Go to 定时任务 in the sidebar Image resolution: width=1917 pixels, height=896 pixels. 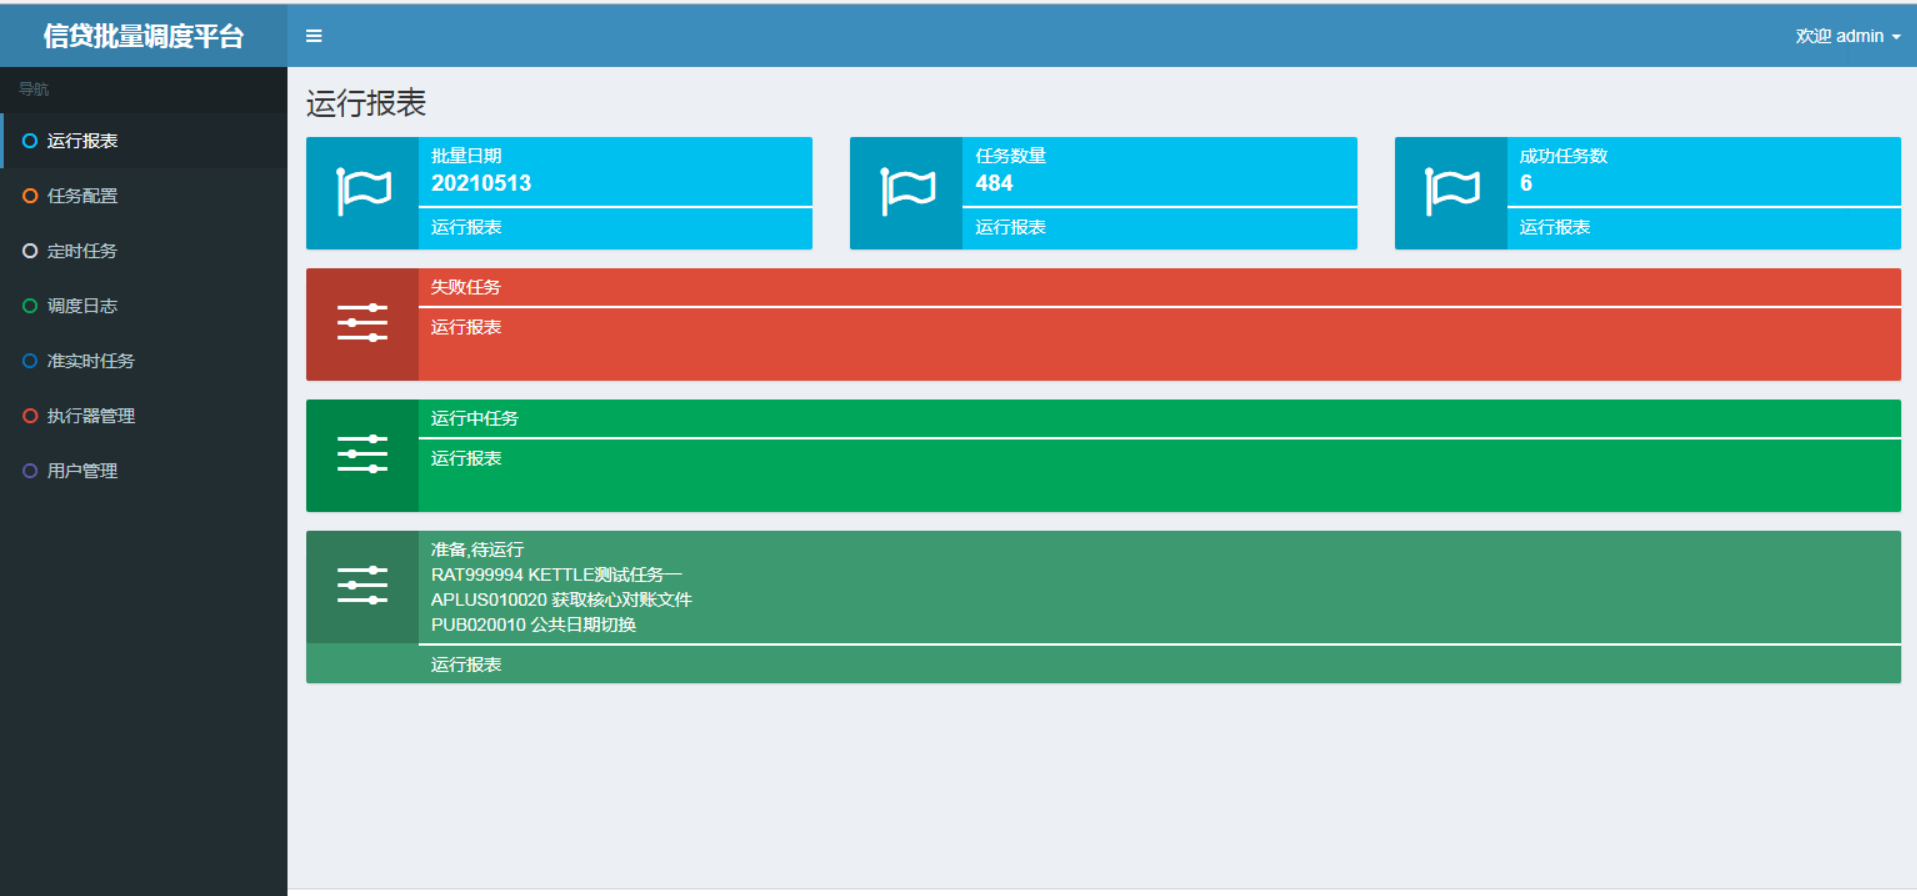[x=82, y=251]
